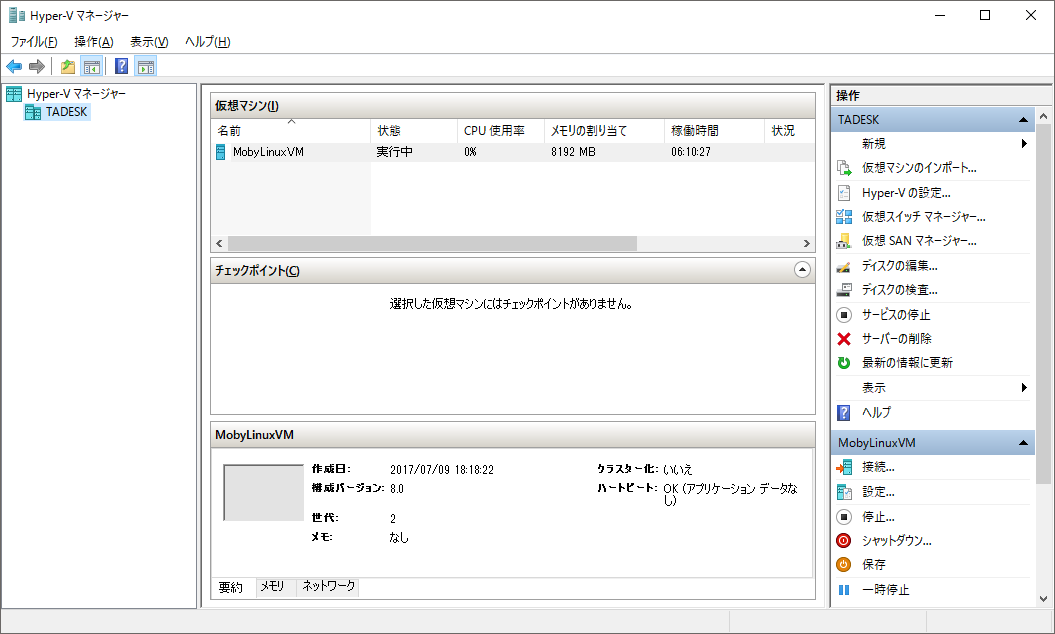This screenshot has width=1055, height=634.
Task: Click the 接続 connect icon
Action: point(844,467)
